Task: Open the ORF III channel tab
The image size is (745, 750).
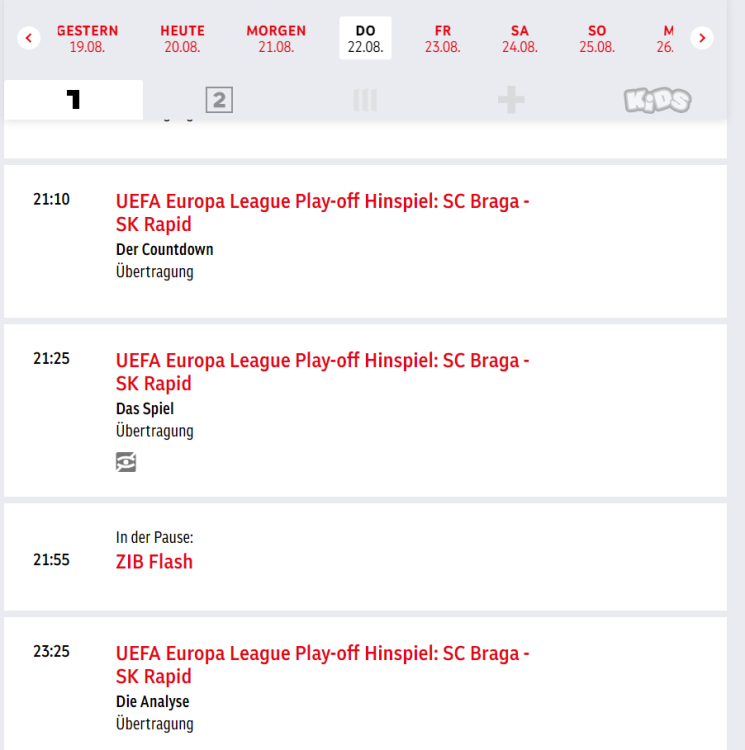Action: click(365, 100)
